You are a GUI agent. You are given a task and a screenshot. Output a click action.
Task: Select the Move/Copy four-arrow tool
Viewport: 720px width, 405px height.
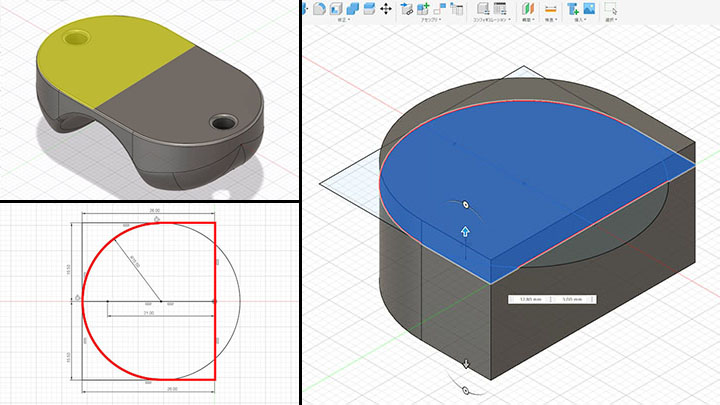(385, 9)
